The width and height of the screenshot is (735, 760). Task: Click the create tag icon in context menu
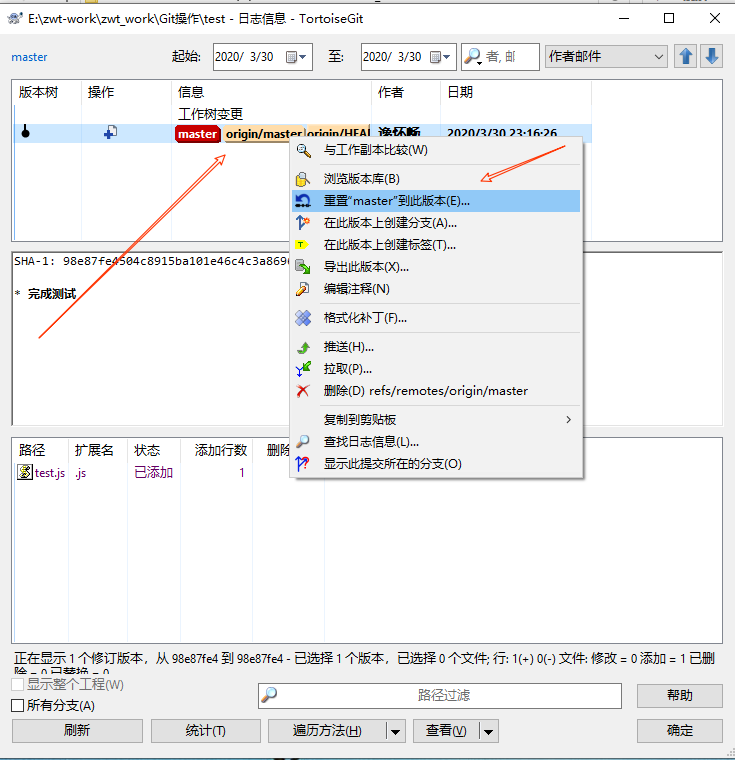(x=304, y=245)
